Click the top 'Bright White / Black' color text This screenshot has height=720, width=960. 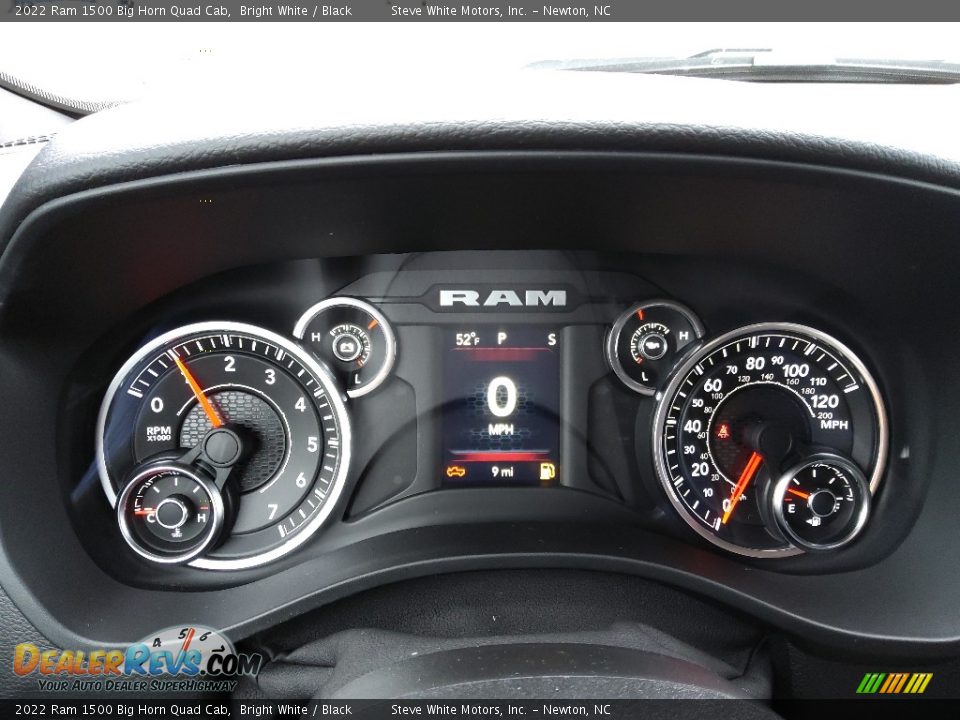296,10
